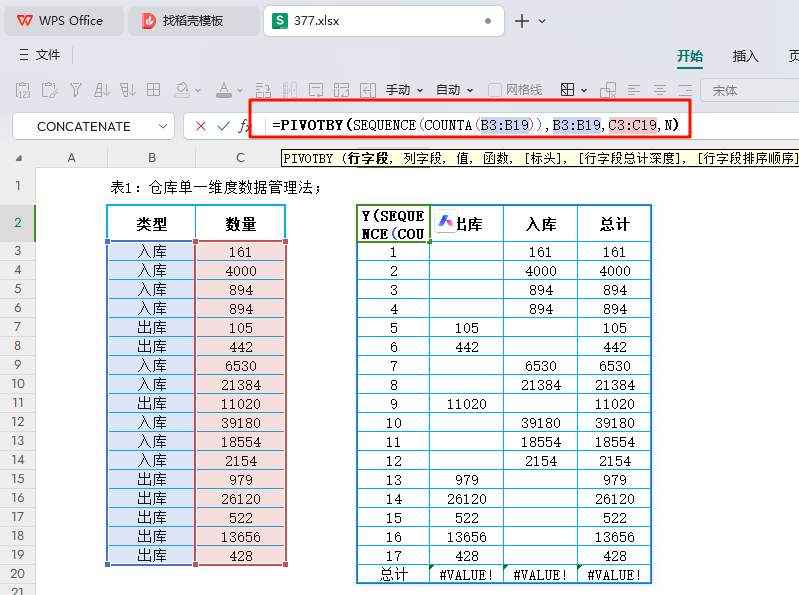Open the CONCATENATE name box dropdown
Screen dimensions: 799x595
(163, 126)
